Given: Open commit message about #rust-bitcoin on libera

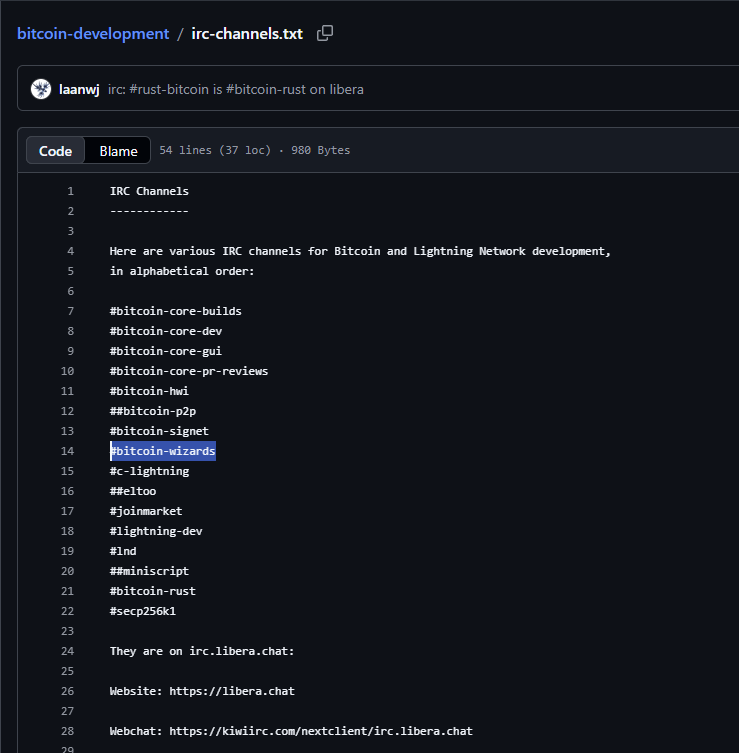Looking at the screenshot, I should coord(236,89).
